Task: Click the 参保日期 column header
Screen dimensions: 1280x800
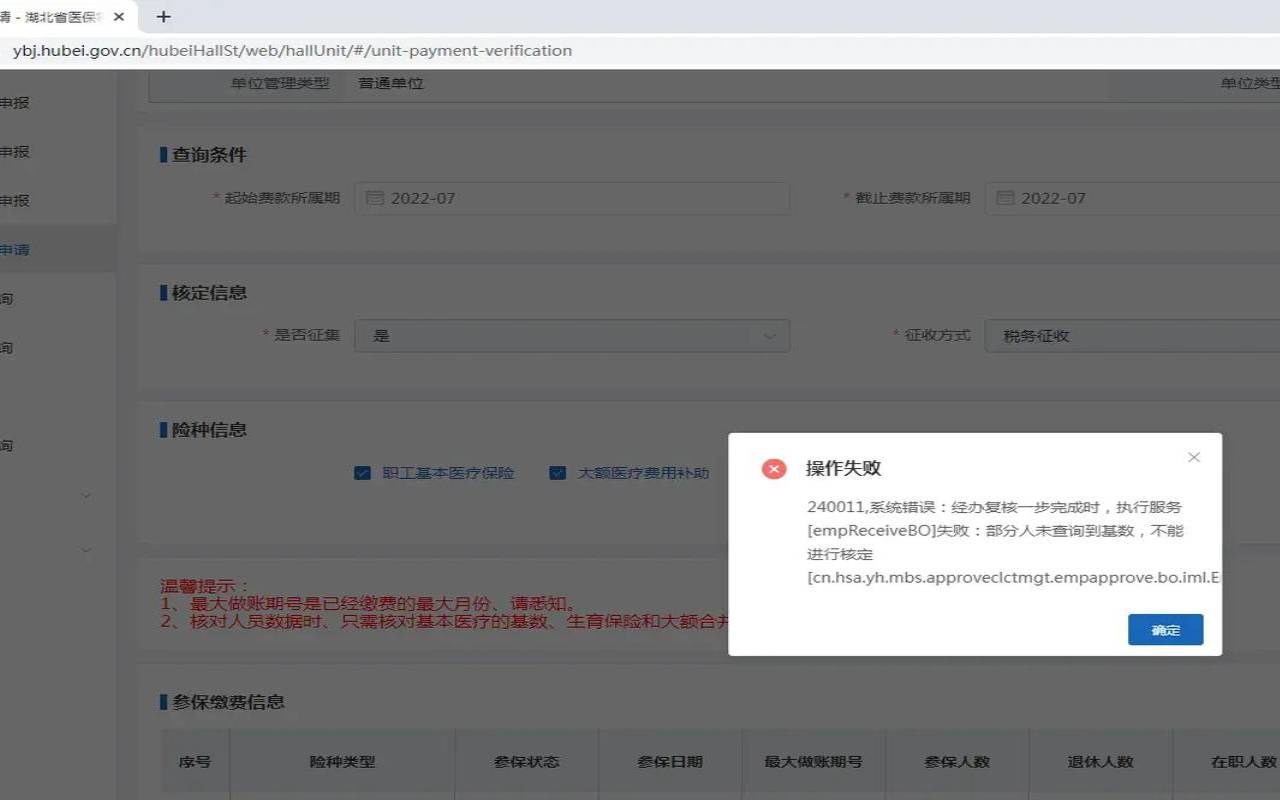Action: [670, 761]
